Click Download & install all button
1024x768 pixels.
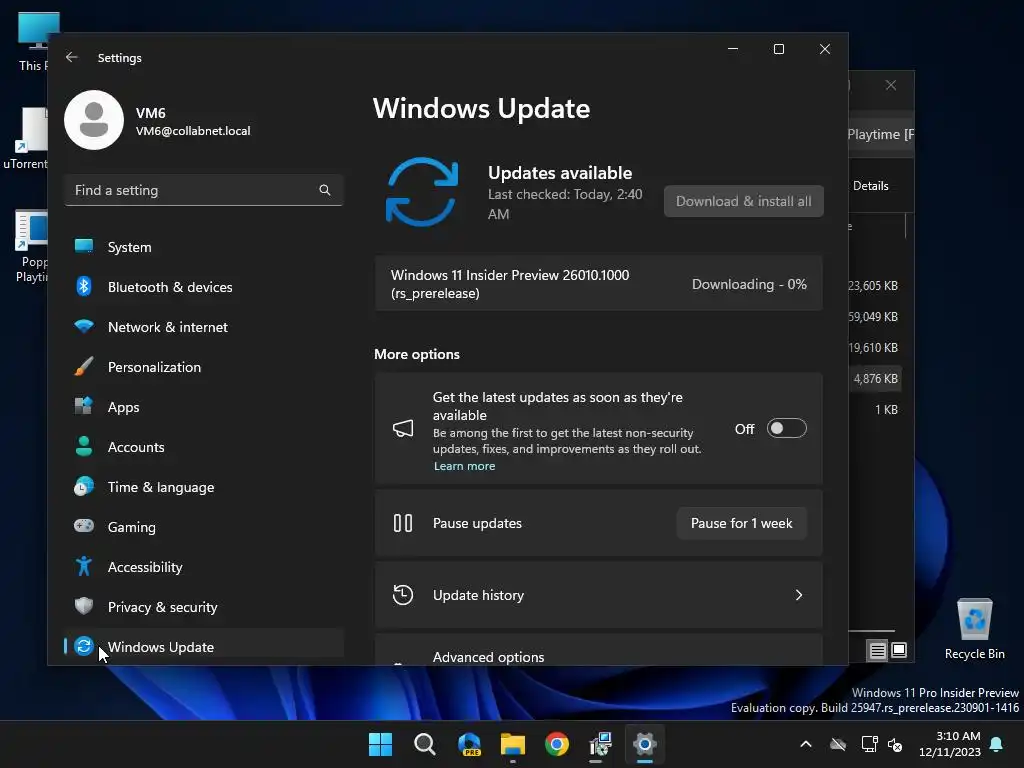pos(744,201)
